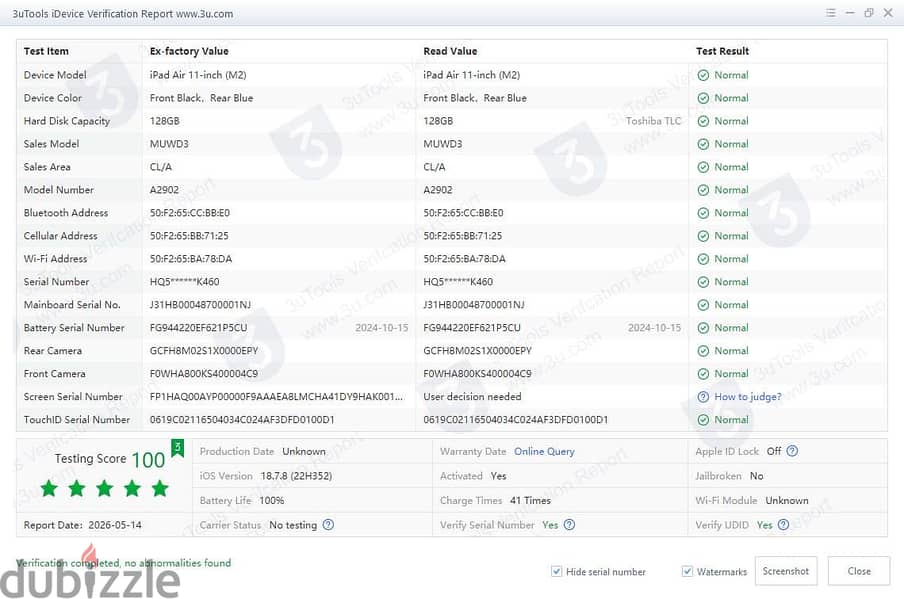Toggle the Hide serial number checkbox
Viewport: 904px width, 599px height.
556,571
